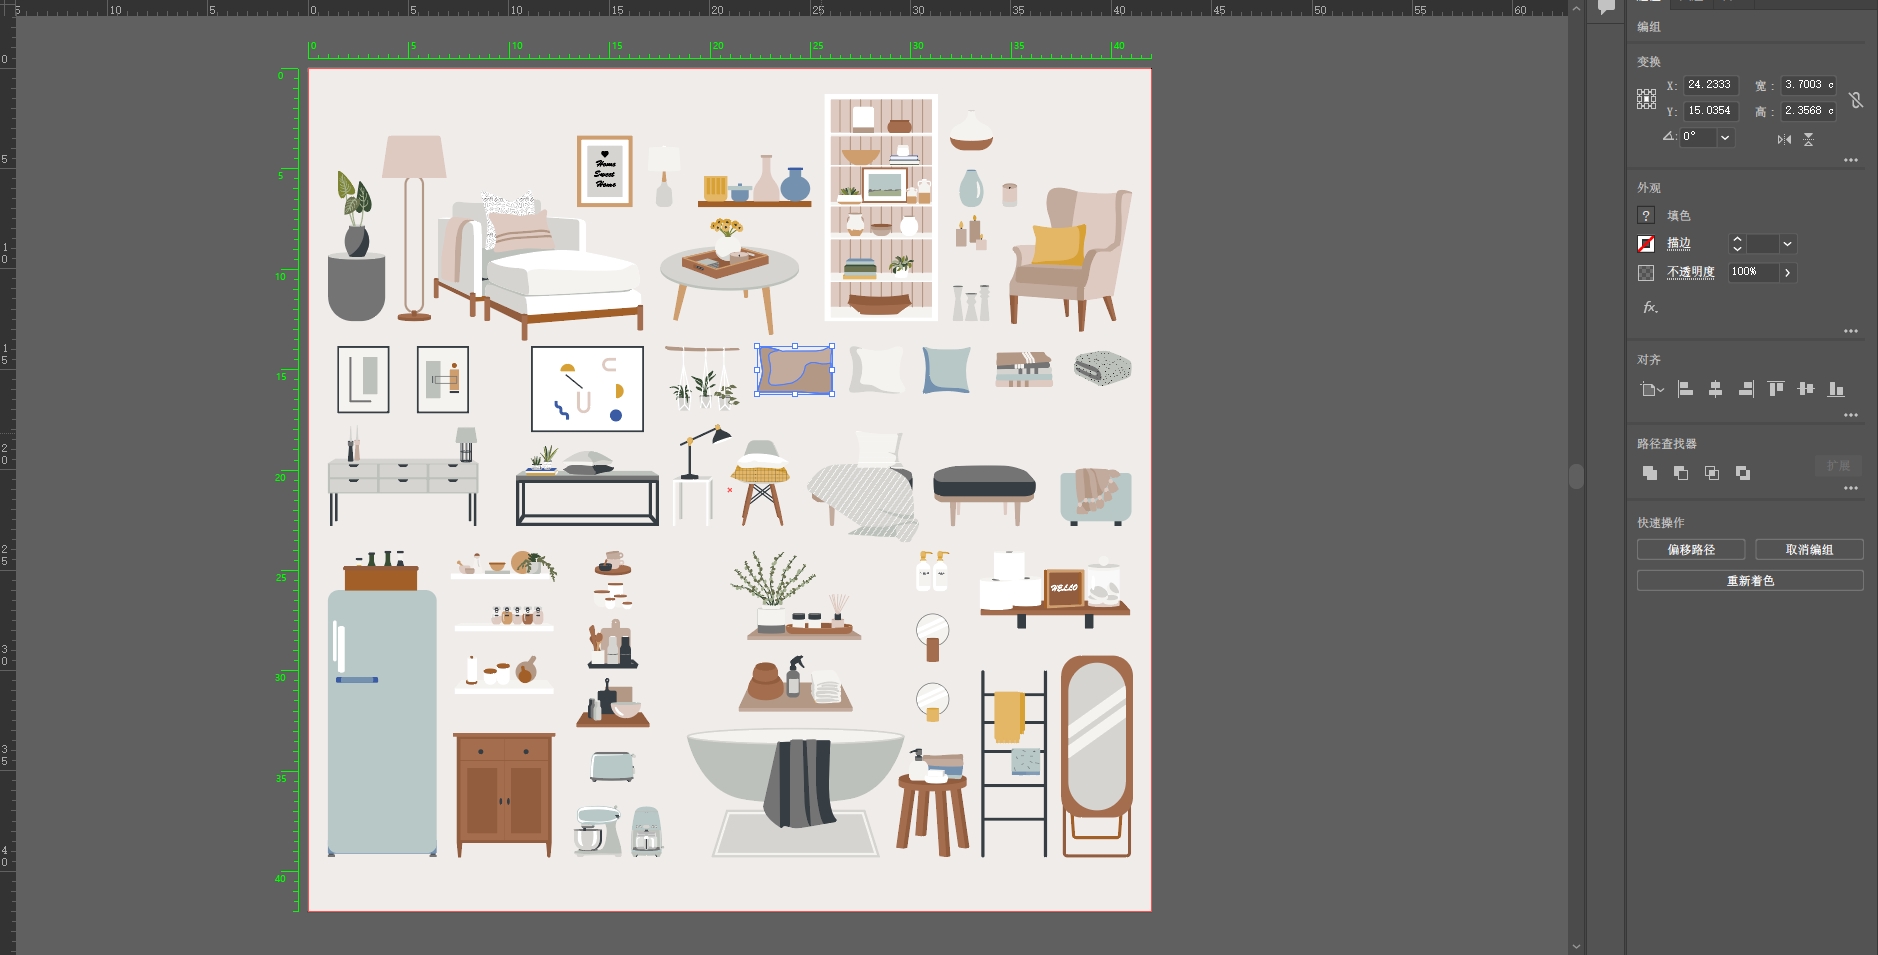This screenshot has height=955, width=1878.
Task: Toggle constrain width and height proportions link
Action: [x=1856, y=99]
